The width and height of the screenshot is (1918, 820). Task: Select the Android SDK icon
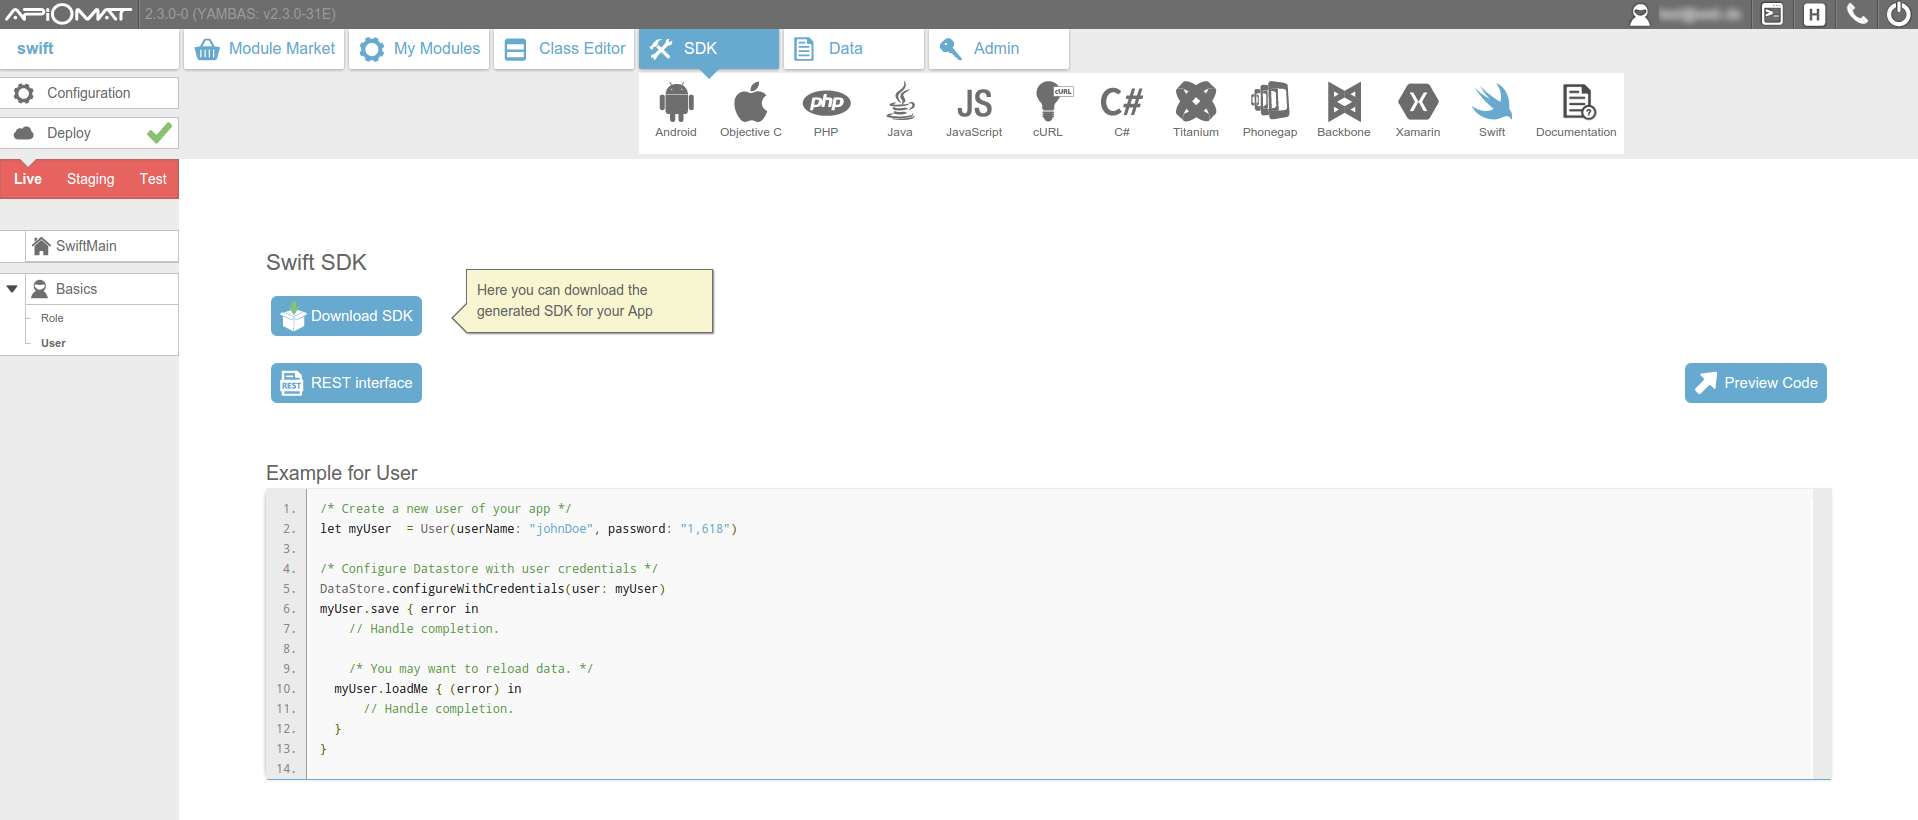click(x=676, y=110)
